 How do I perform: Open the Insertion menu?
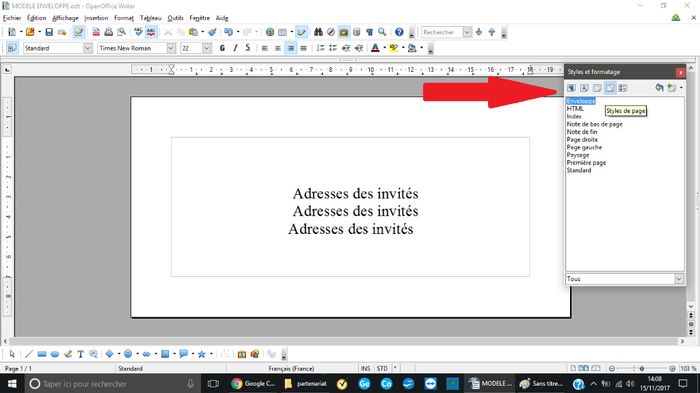pos(96,18)
